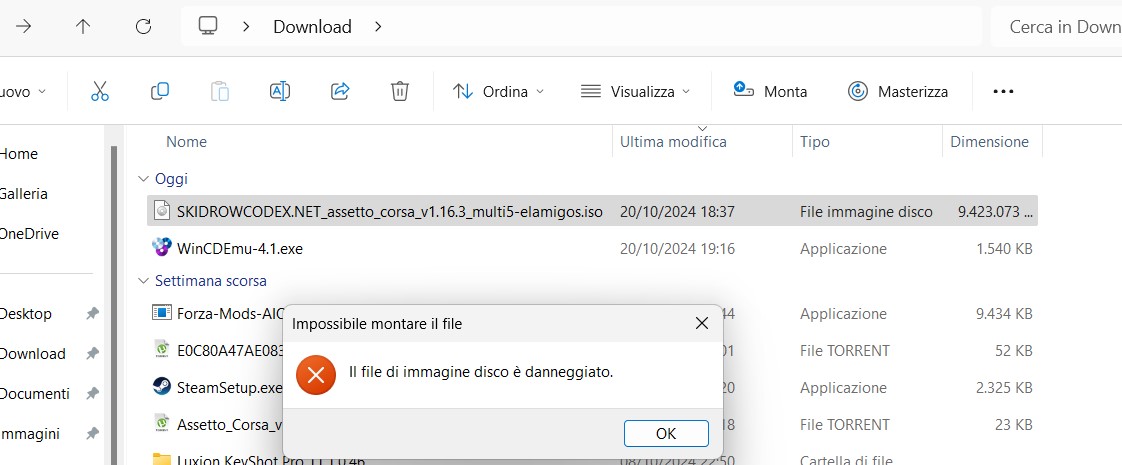Viewport: 1122px width, 465px height.
Task: Click OK in the error dialog
Action: [665, 434]
